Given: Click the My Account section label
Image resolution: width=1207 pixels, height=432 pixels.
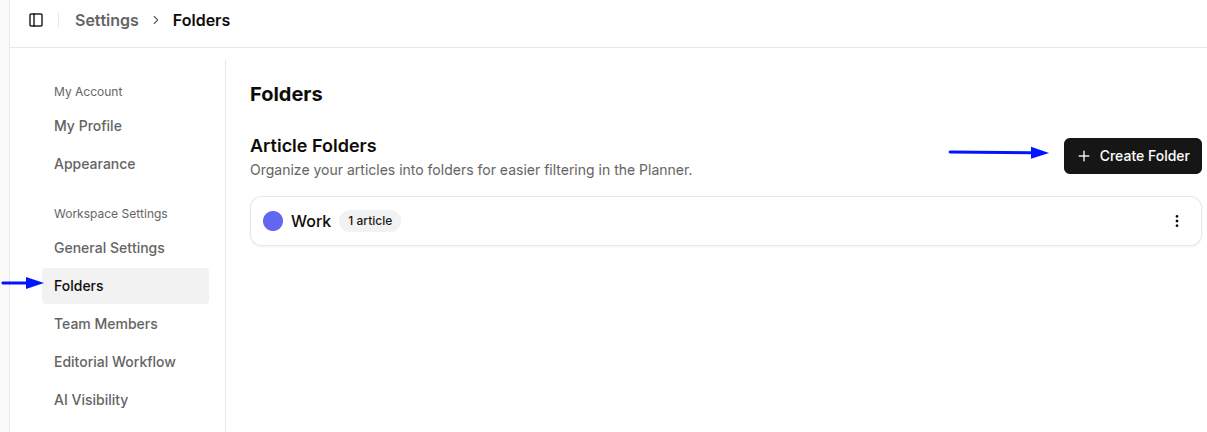Looking at the screenshot, I should (x=88, y=92).
